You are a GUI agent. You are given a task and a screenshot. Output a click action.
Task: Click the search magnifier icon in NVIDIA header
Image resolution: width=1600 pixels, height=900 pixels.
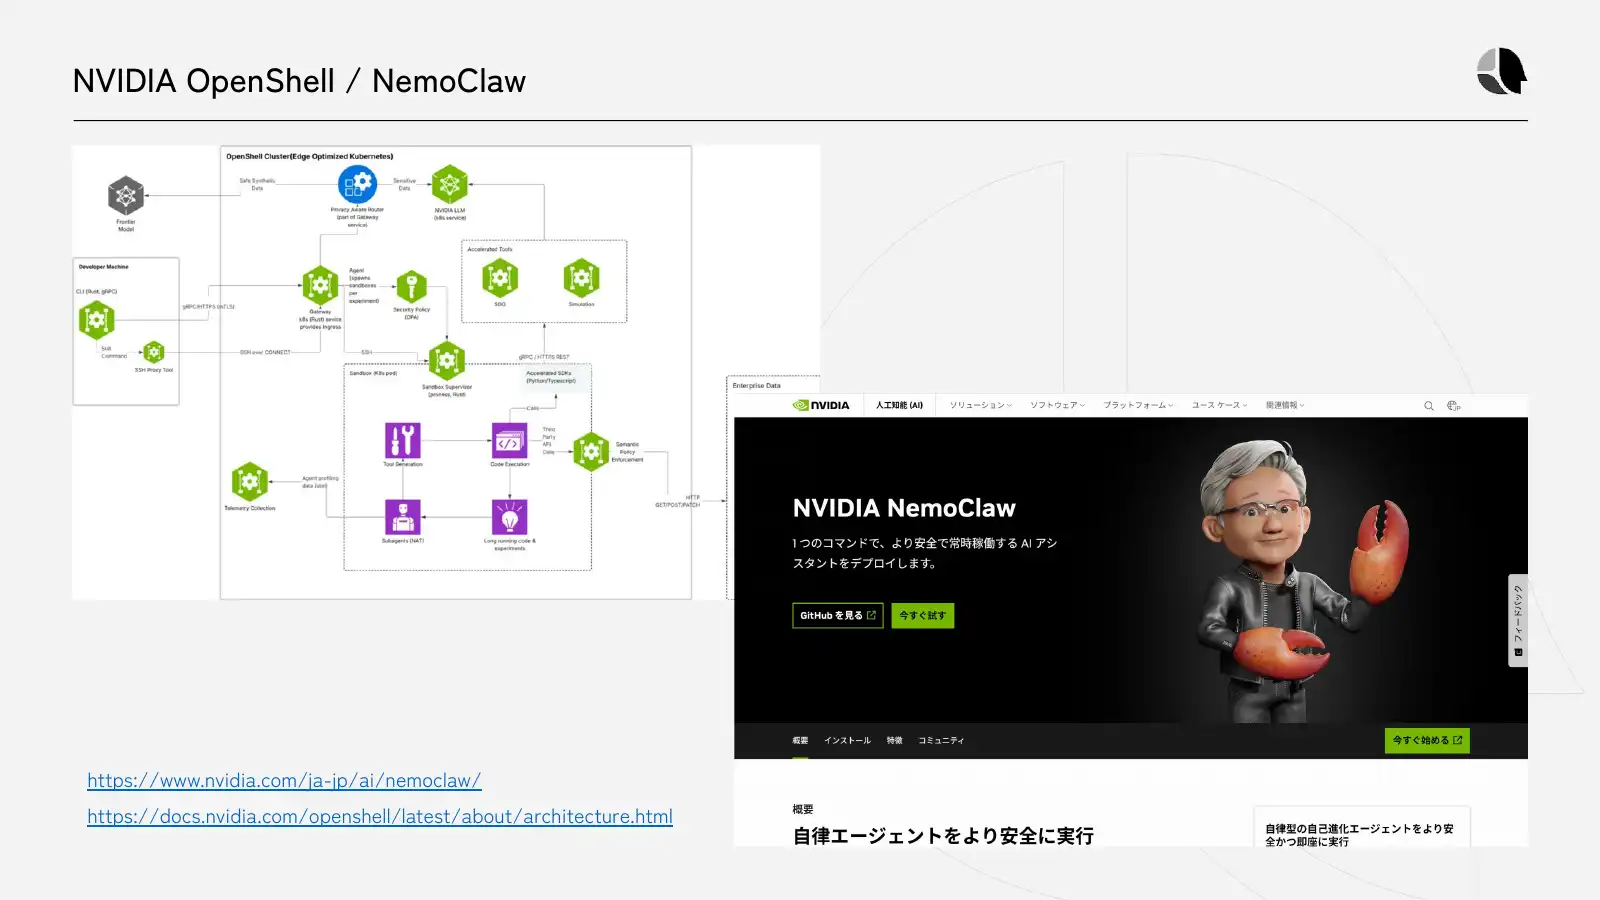tap(1429, 406)
